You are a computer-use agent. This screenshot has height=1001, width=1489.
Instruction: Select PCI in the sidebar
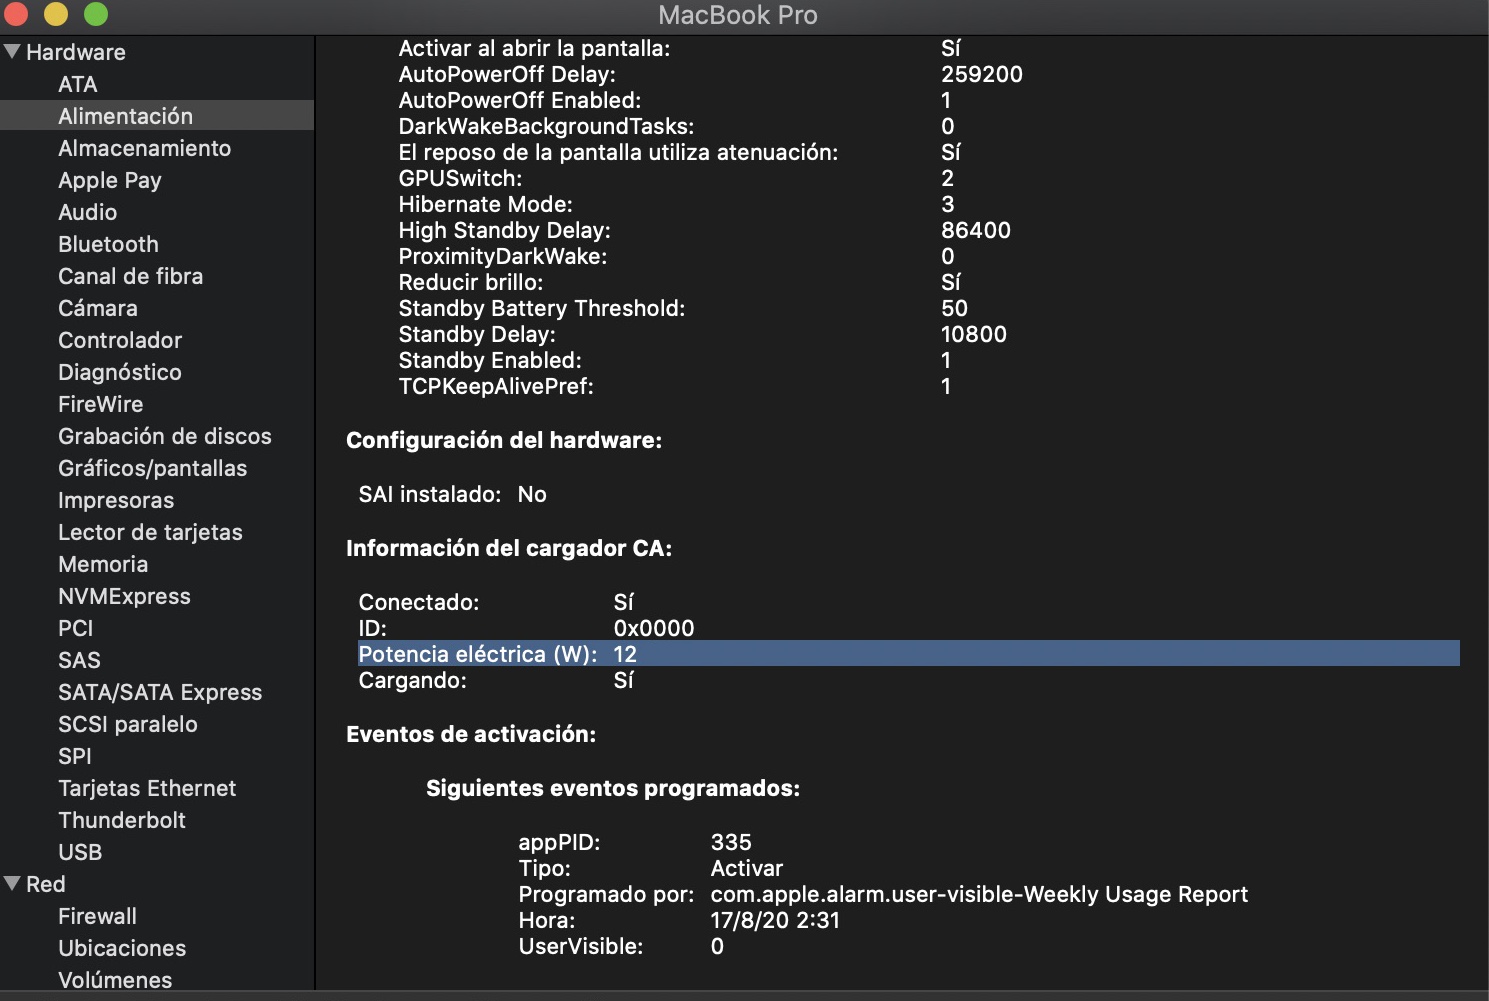click(76, 628)
